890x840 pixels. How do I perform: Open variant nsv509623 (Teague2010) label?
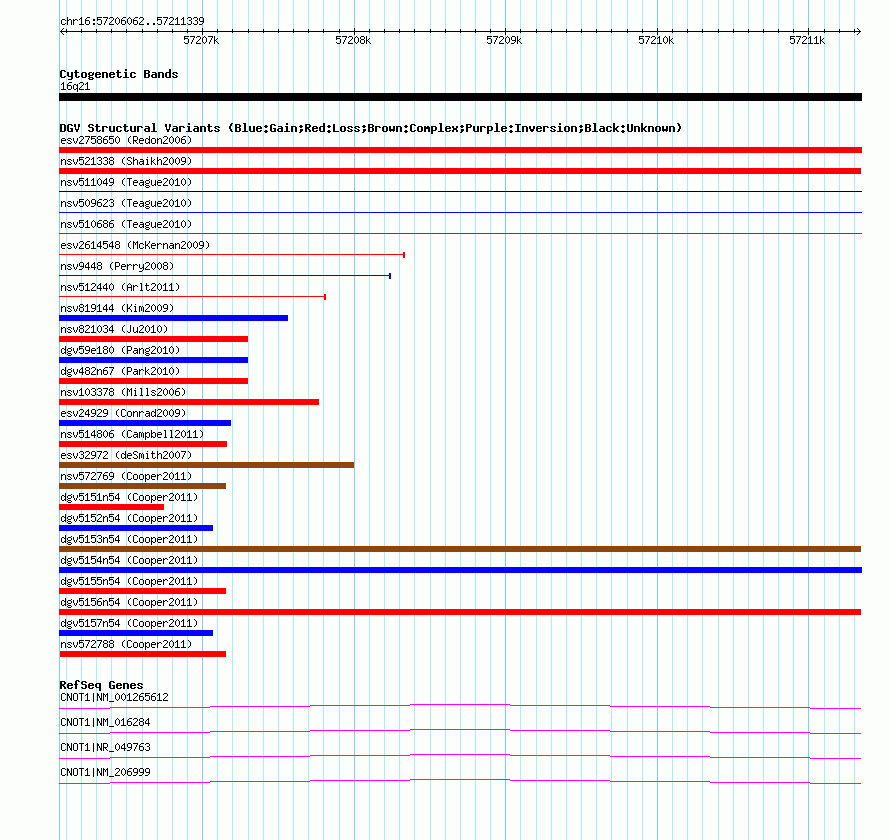126,203
